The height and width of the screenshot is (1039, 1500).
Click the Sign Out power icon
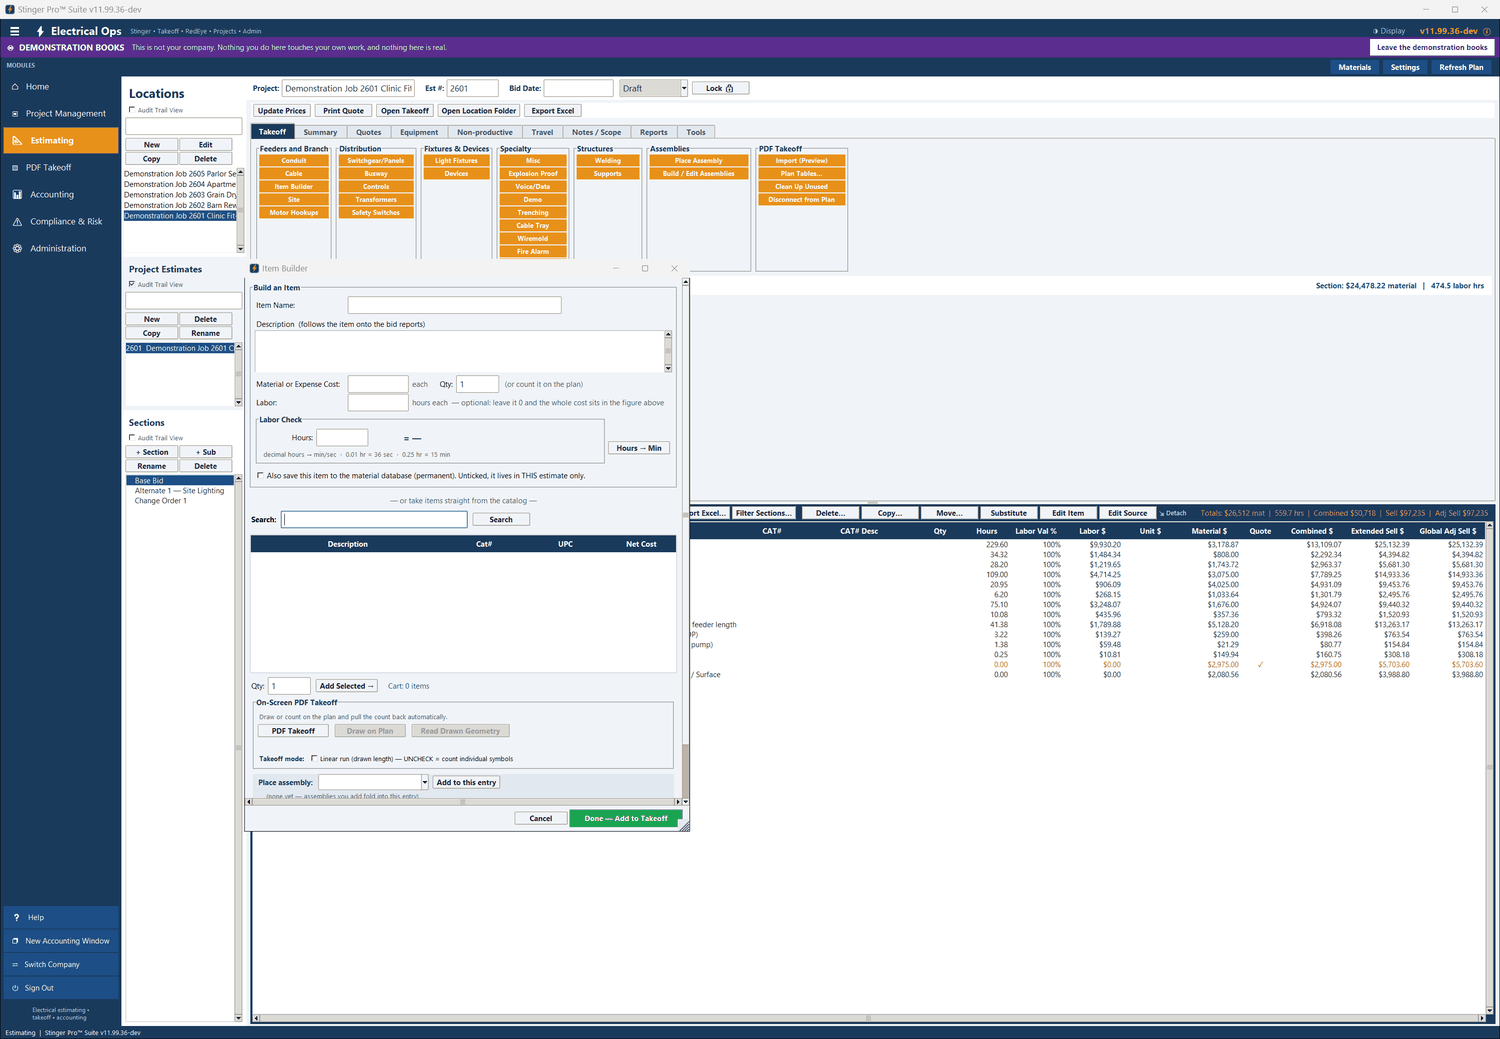point(15,988)
